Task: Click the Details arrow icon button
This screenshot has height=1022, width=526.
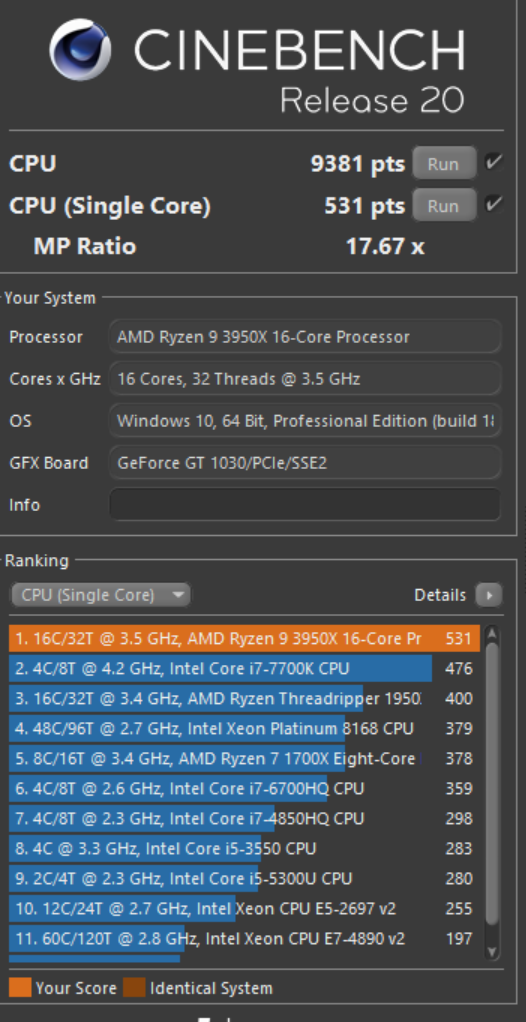Action: pos(488,594)
